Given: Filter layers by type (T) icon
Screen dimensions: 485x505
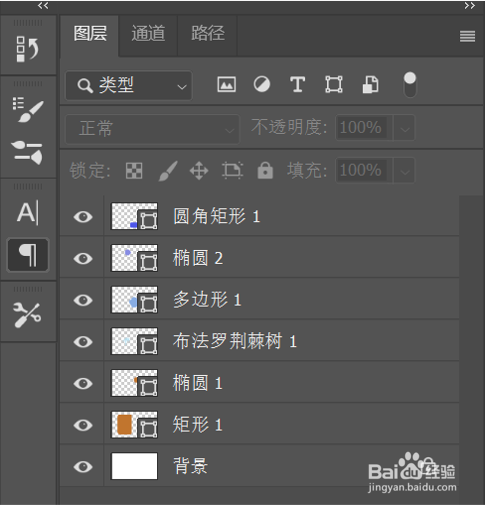Looking at the screenshot, I should (297, 84).
